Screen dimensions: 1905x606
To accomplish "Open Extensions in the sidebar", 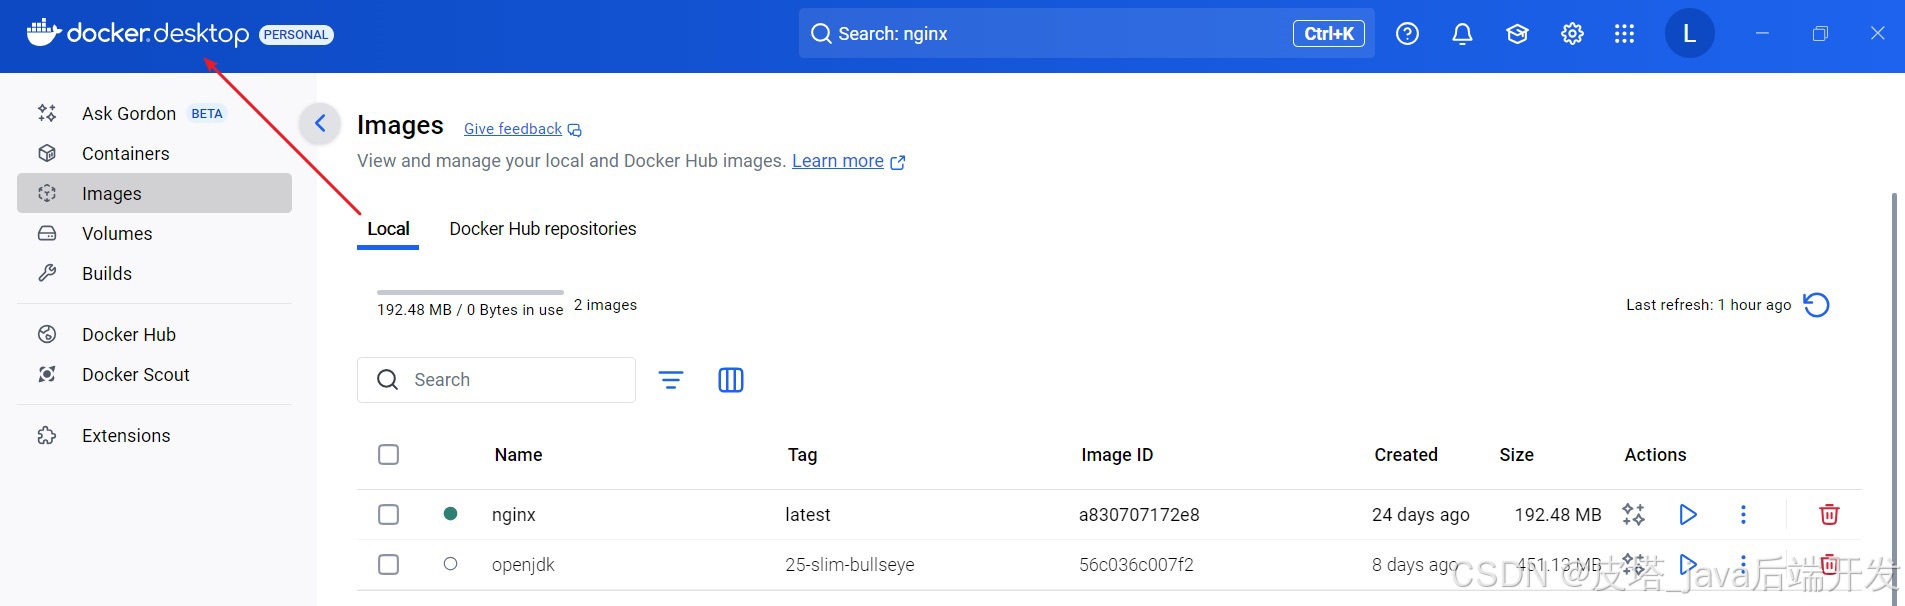I will pos(154,435).
